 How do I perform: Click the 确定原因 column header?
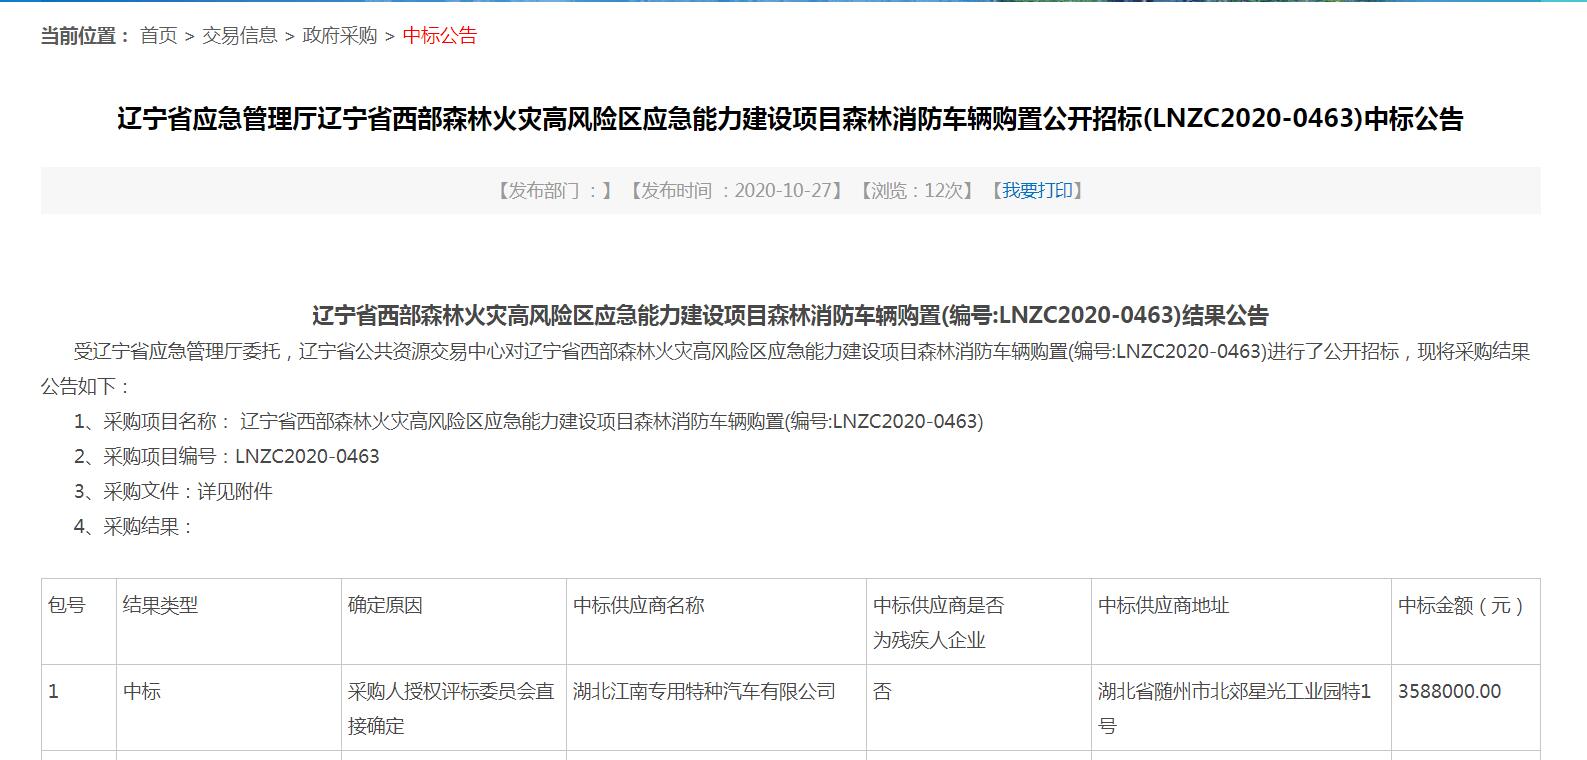385,605
